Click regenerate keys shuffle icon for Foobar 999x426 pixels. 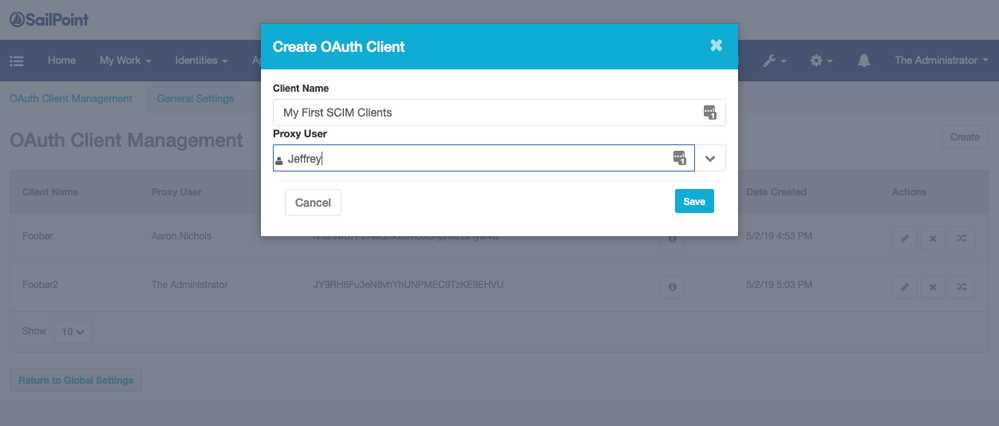961,237
